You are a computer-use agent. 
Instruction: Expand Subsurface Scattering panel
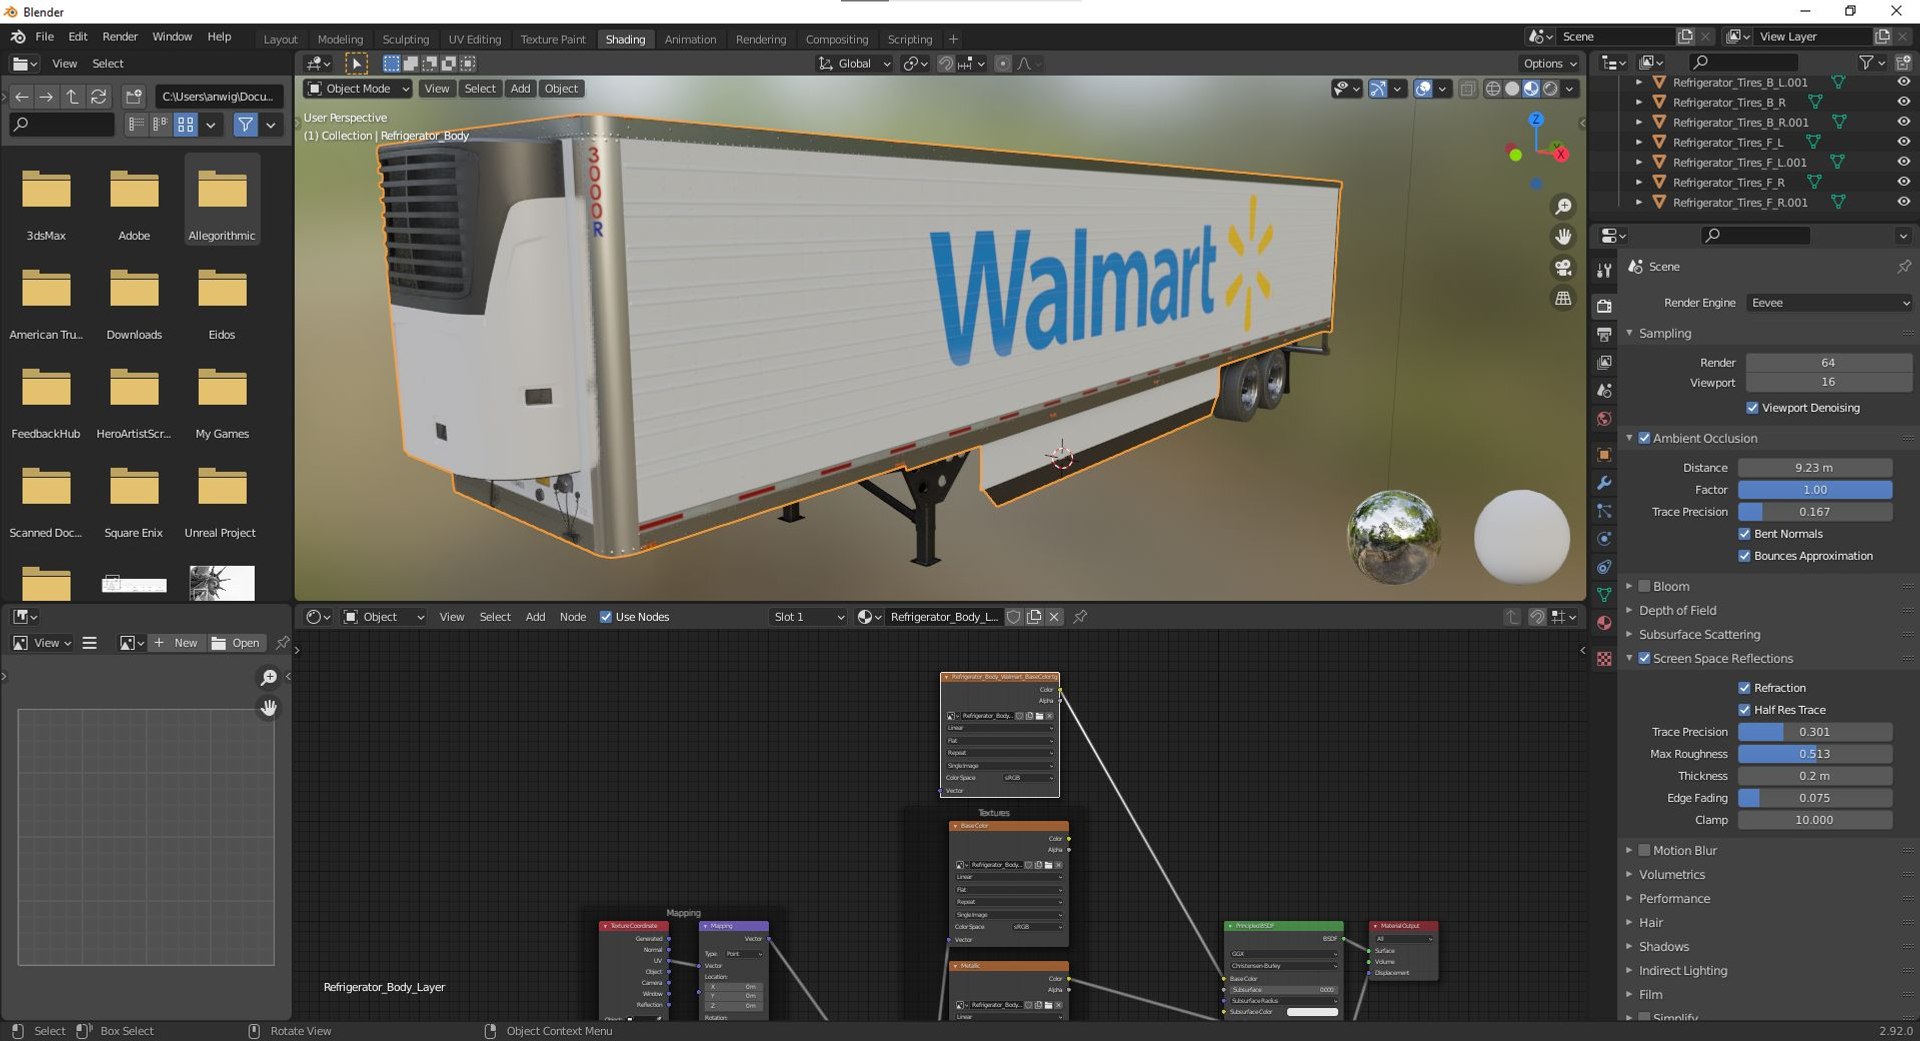(x=1698, y=635)
